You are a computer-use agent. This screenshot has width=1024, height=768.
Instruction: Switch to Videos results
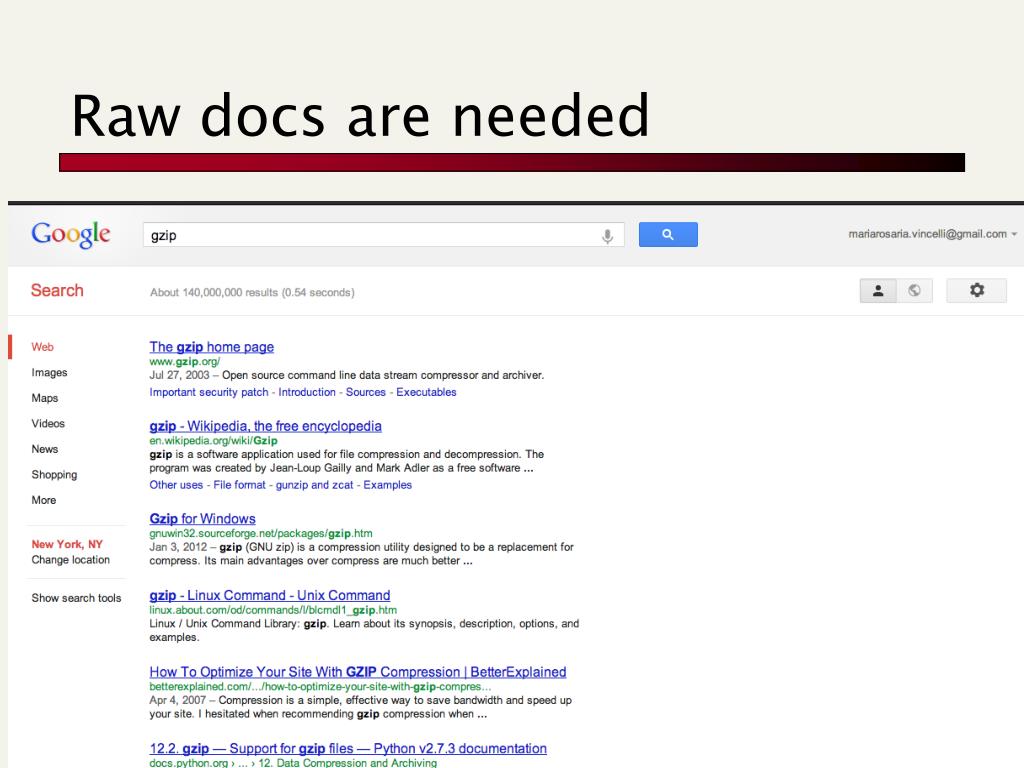[x=48, y=423]
